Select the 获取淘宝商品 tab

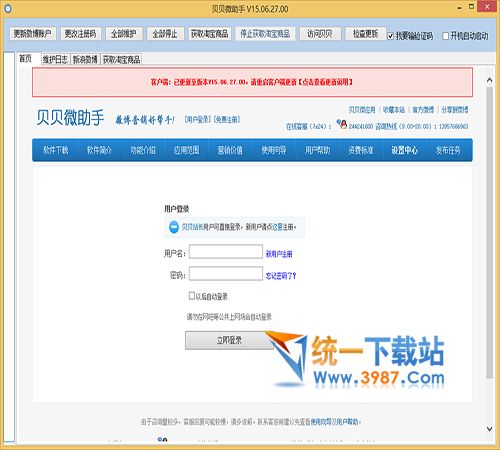tap(121, 60)
